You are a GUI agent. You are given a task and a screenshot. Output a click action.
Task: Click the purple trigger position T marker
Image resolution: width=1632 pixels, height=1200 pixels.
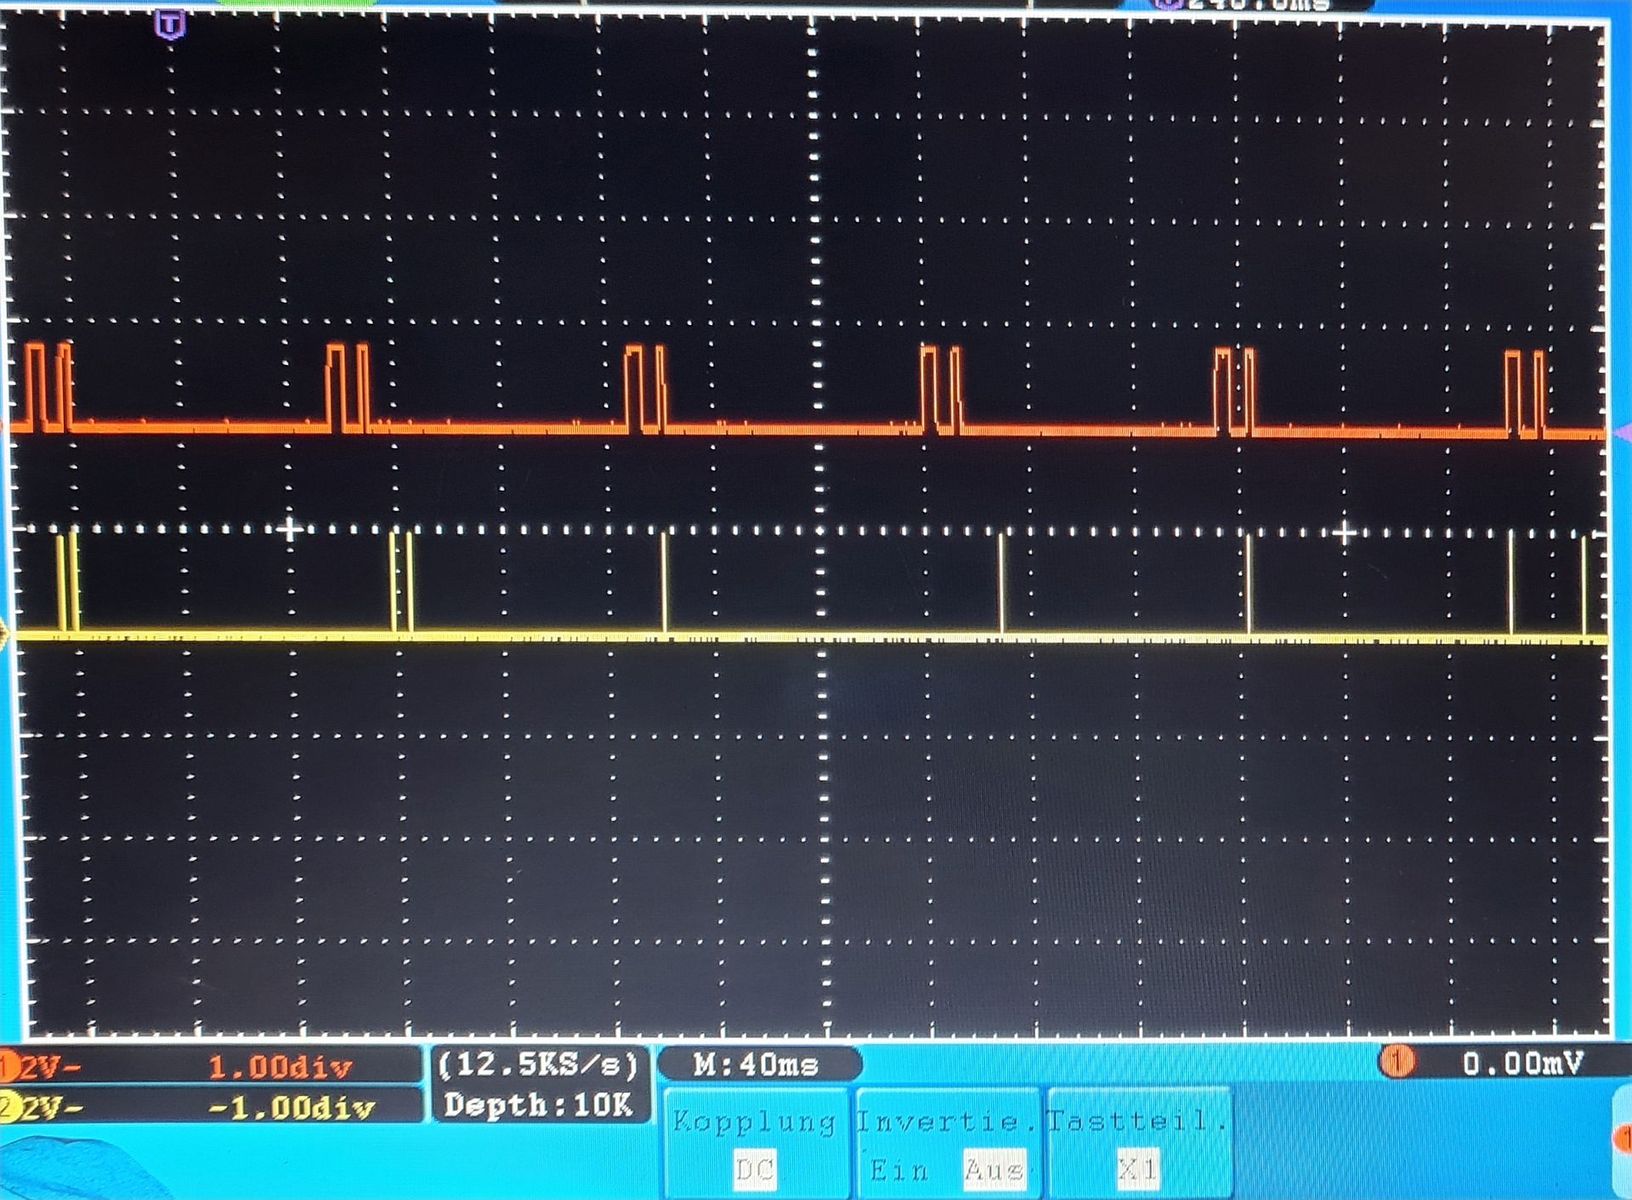click(x=172, y=25)
